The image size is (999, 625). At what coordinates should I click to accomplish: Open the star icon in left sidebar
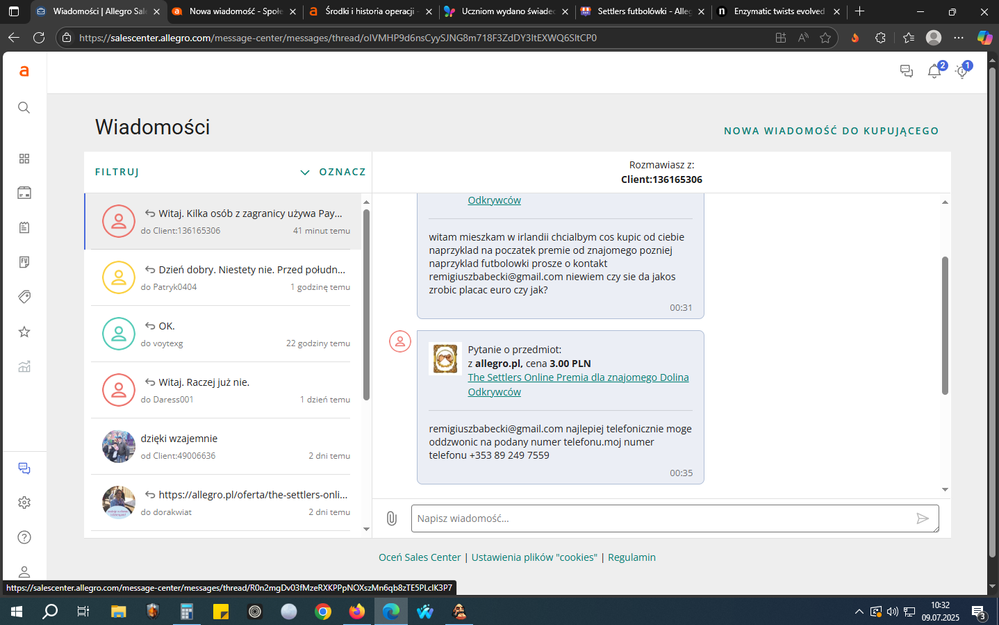coord(24,332)
